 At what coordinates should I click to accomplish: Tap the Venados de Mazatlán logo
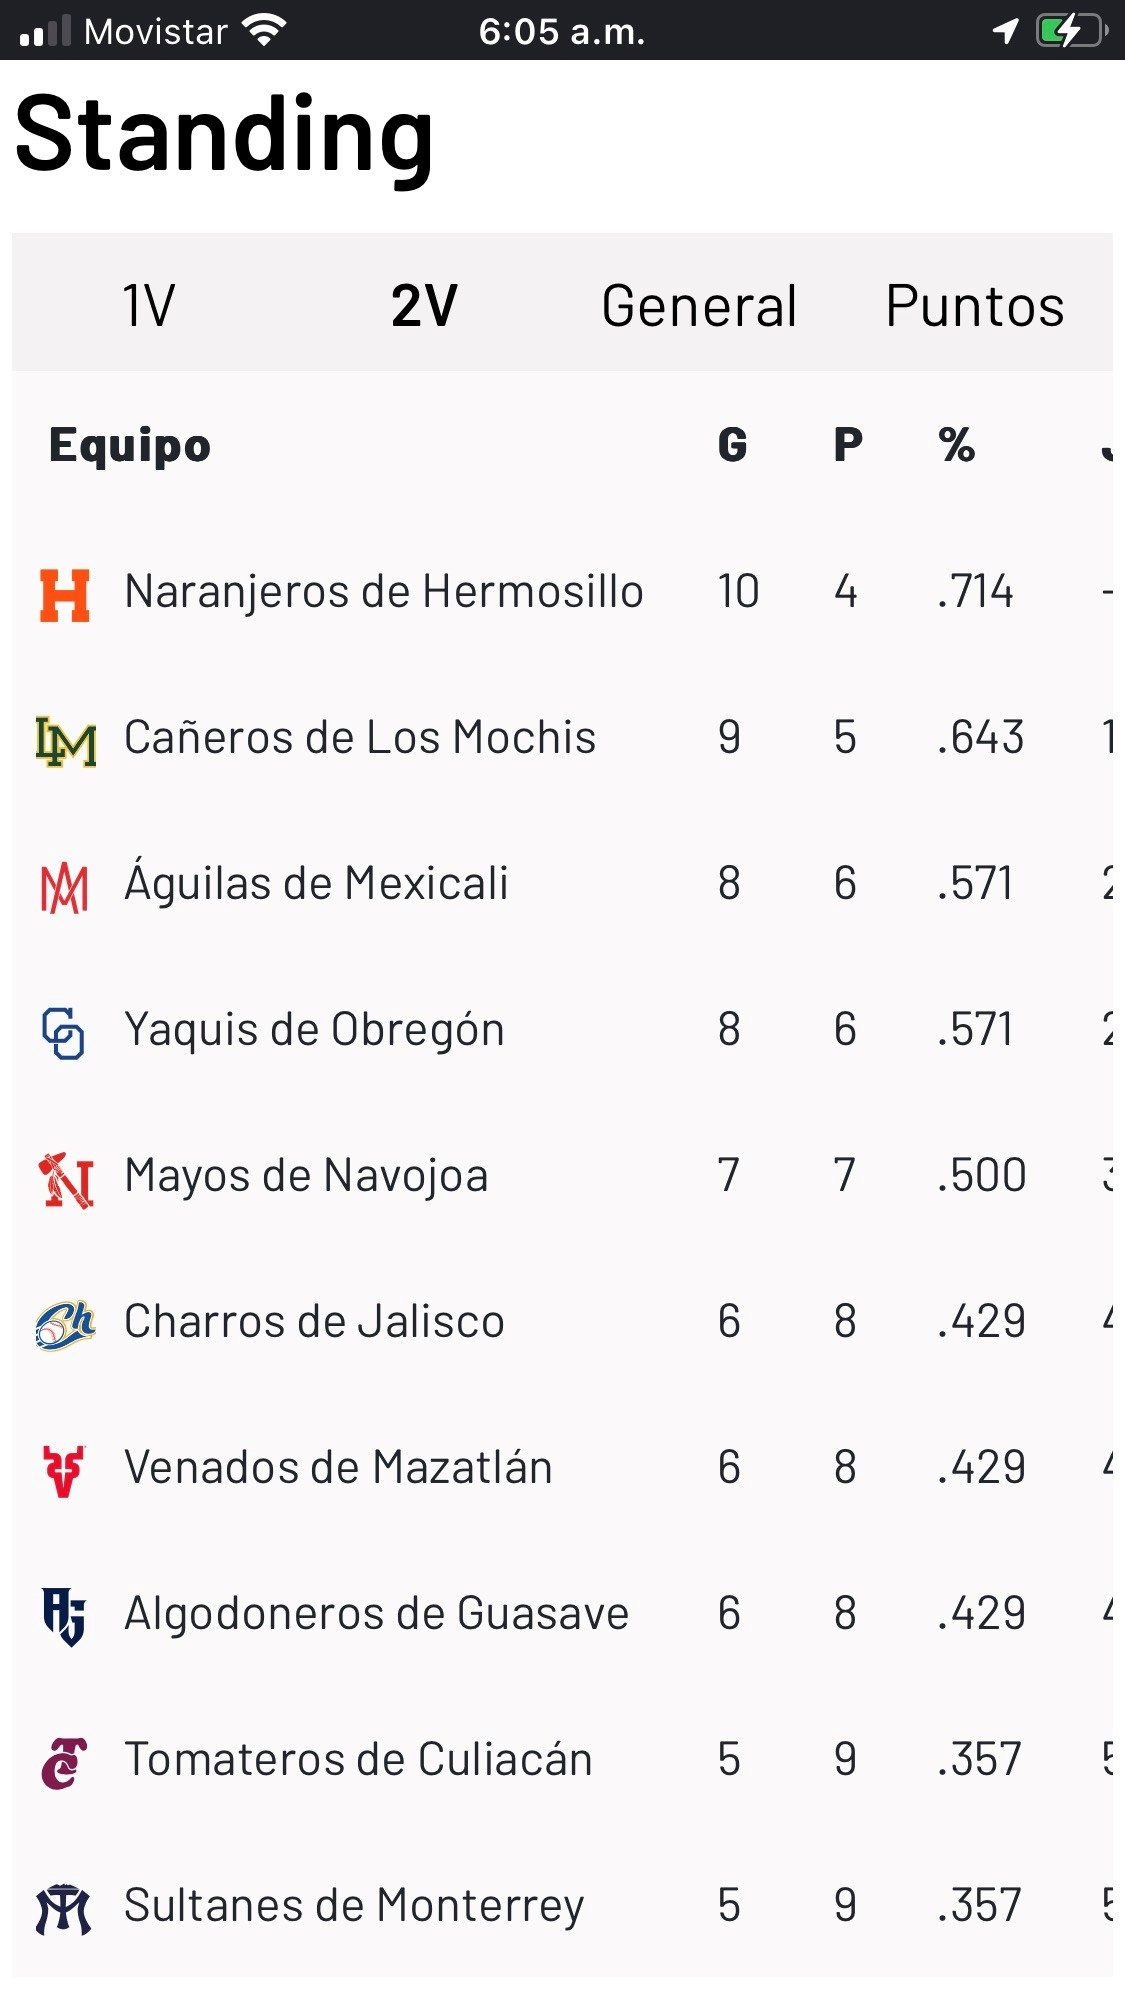pyautogui.click(x=64, y=1471)
